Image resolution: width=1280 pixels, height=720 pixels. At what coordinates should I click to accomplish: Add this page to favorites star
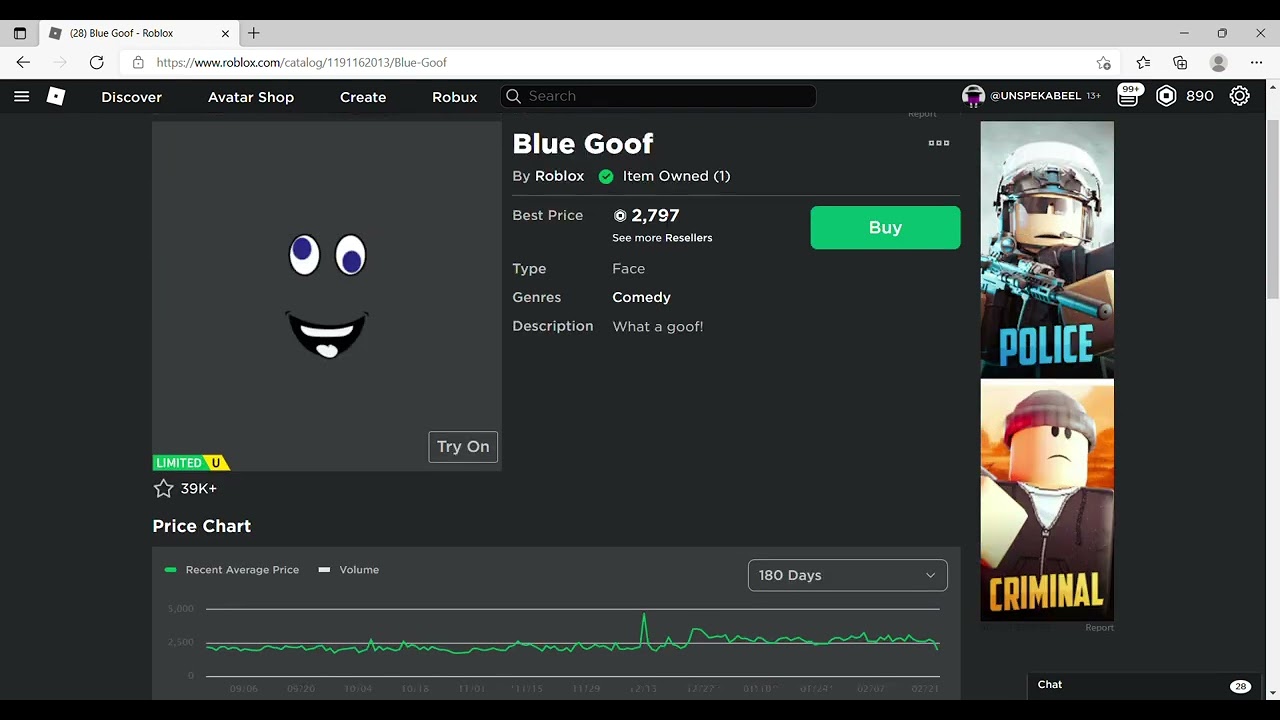(1104, 62)
